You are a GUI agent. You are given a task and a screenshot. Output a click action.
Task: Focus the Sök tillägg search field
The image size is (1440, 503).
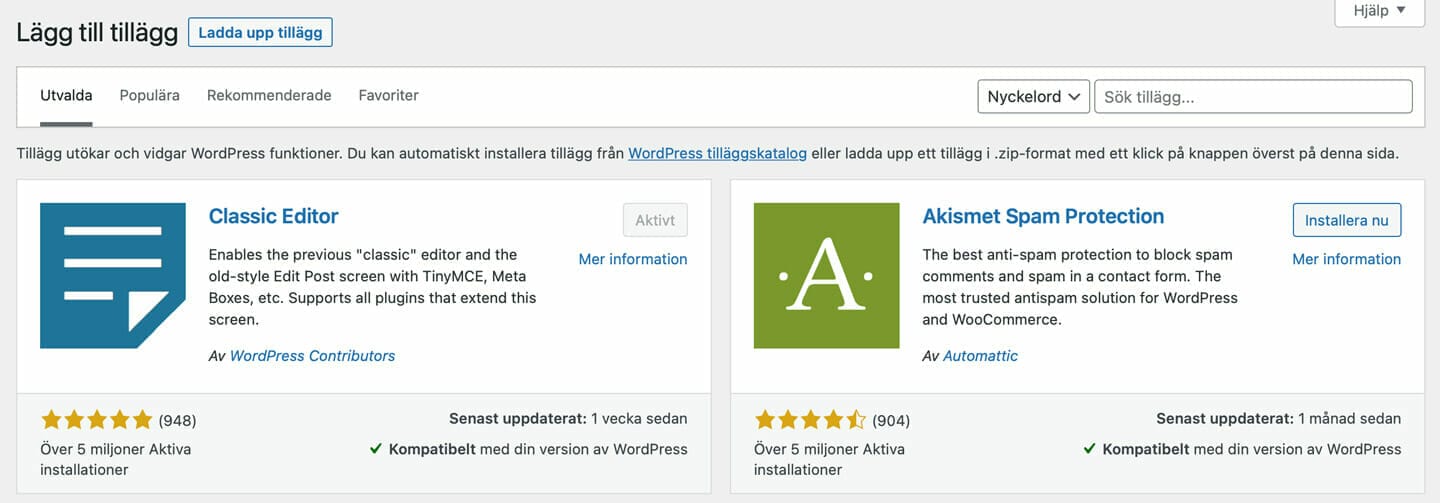pyautogui.click(x=1253, y=97)
